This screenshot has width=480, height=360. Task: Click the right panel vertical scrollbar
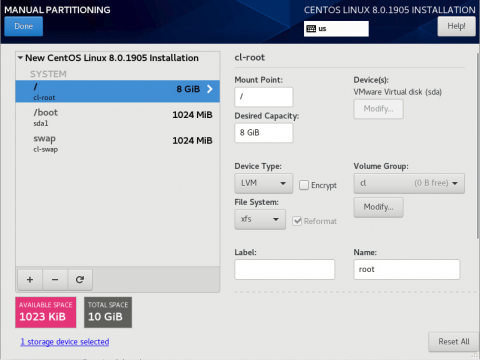pyautogui.click(x=478, y=145)
